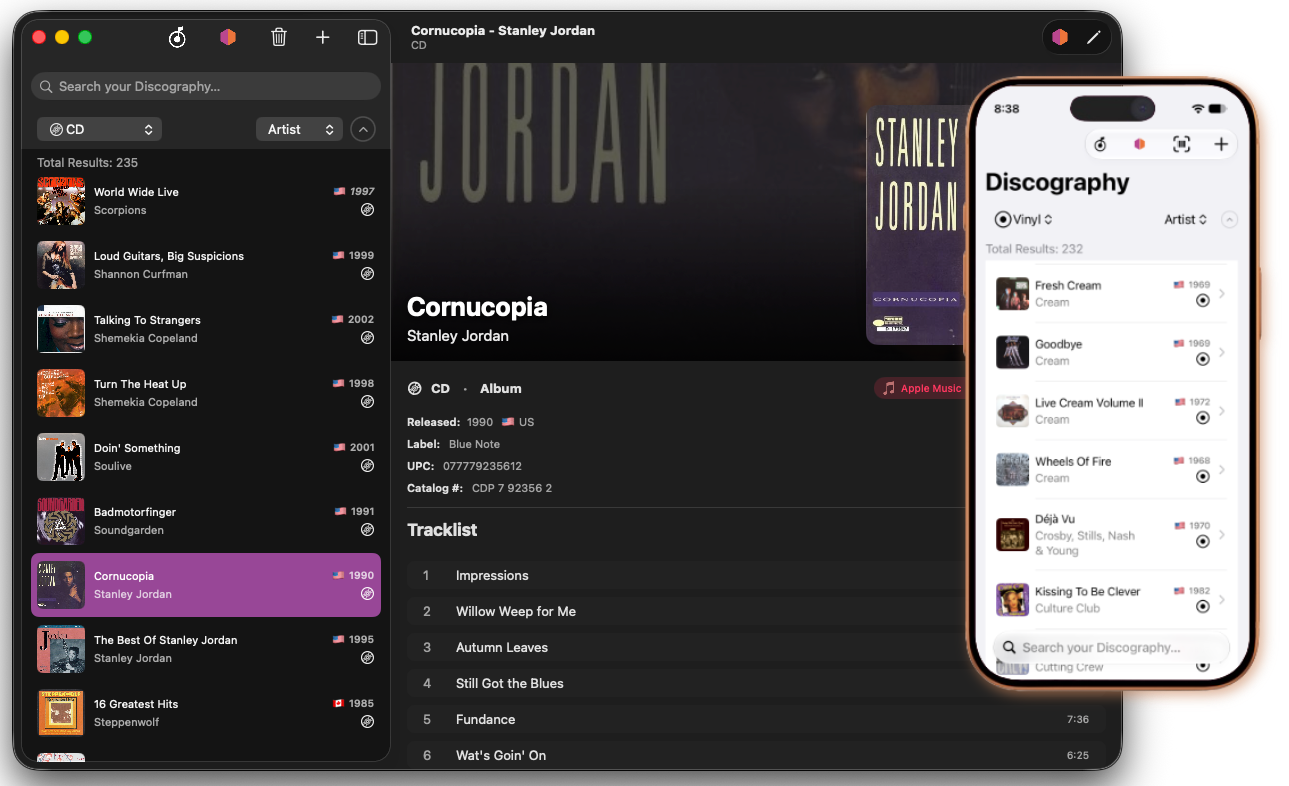Click the CD format icon above Released
Viewport: 1289px width, 786px height.
(414, 388)
